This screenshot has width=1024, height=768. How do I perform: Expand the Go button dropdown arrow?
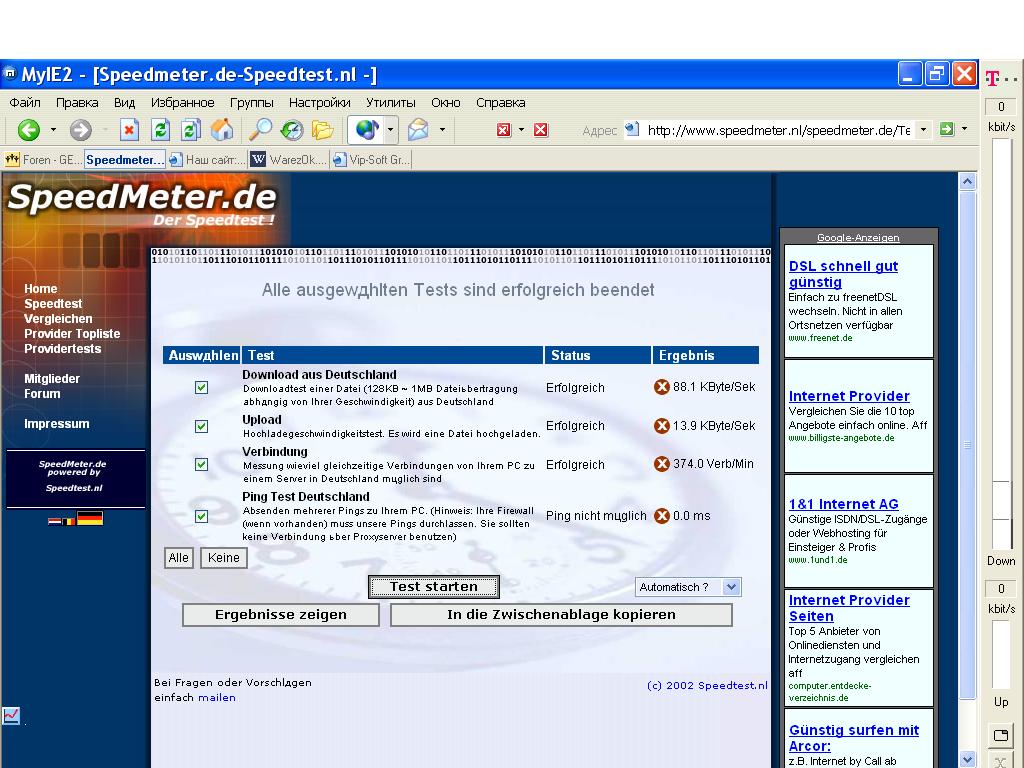click(x=964, y=129)
